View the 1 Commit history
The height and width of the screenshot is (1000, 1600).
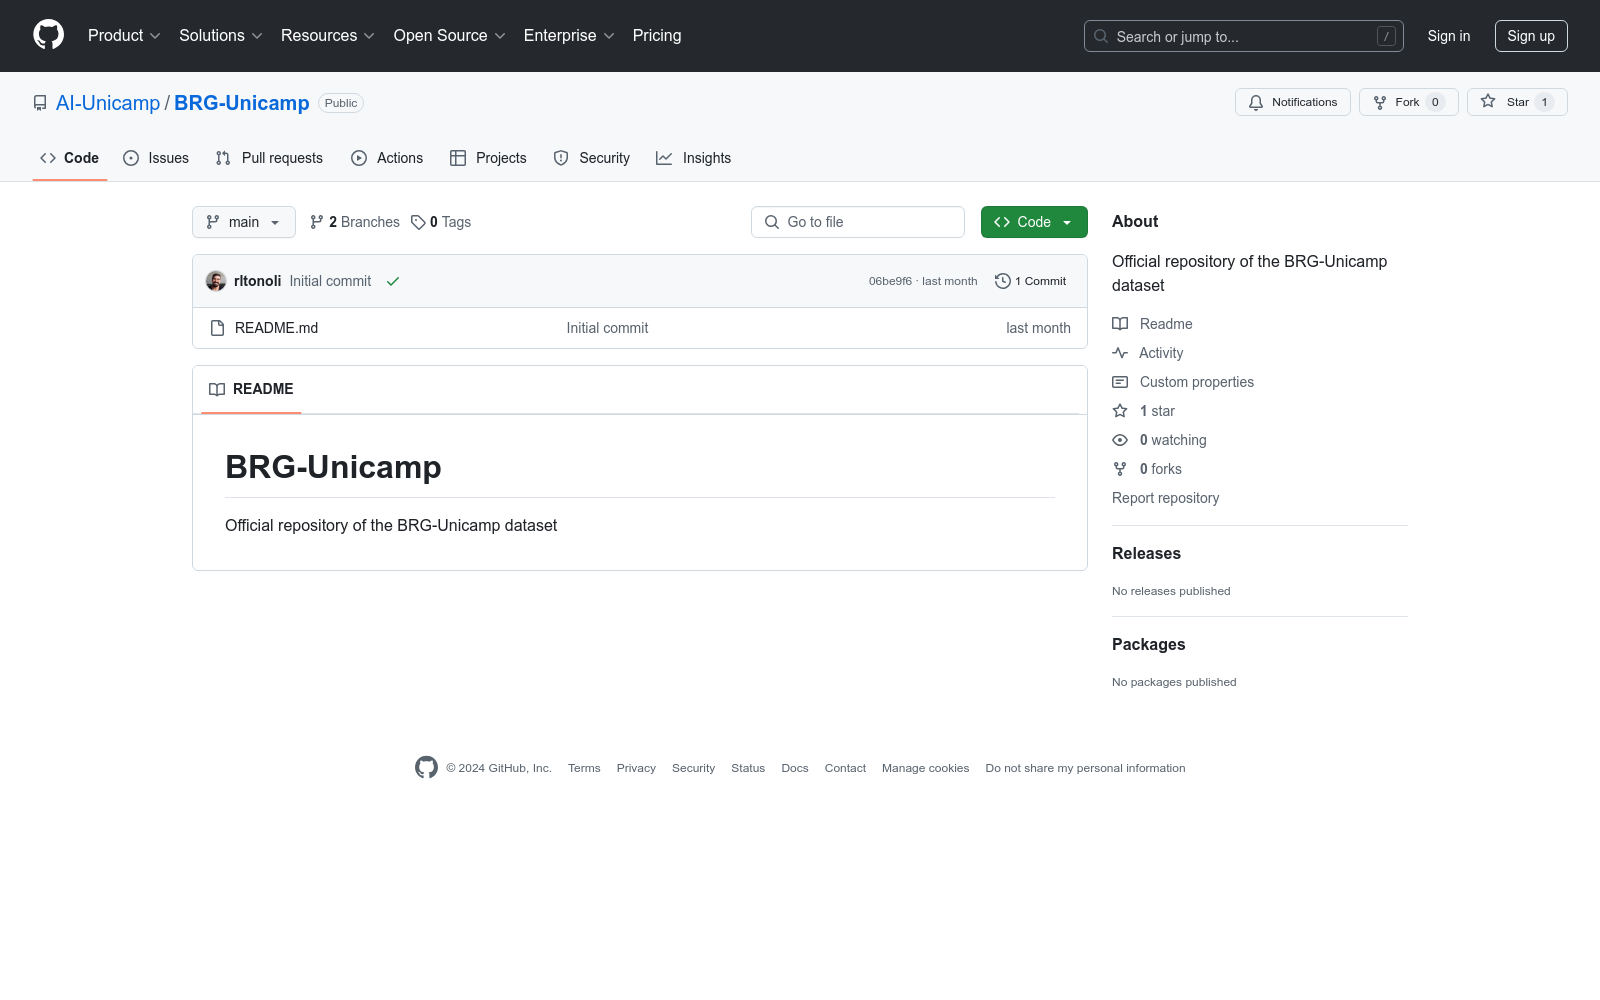(x=1031, y=281)
